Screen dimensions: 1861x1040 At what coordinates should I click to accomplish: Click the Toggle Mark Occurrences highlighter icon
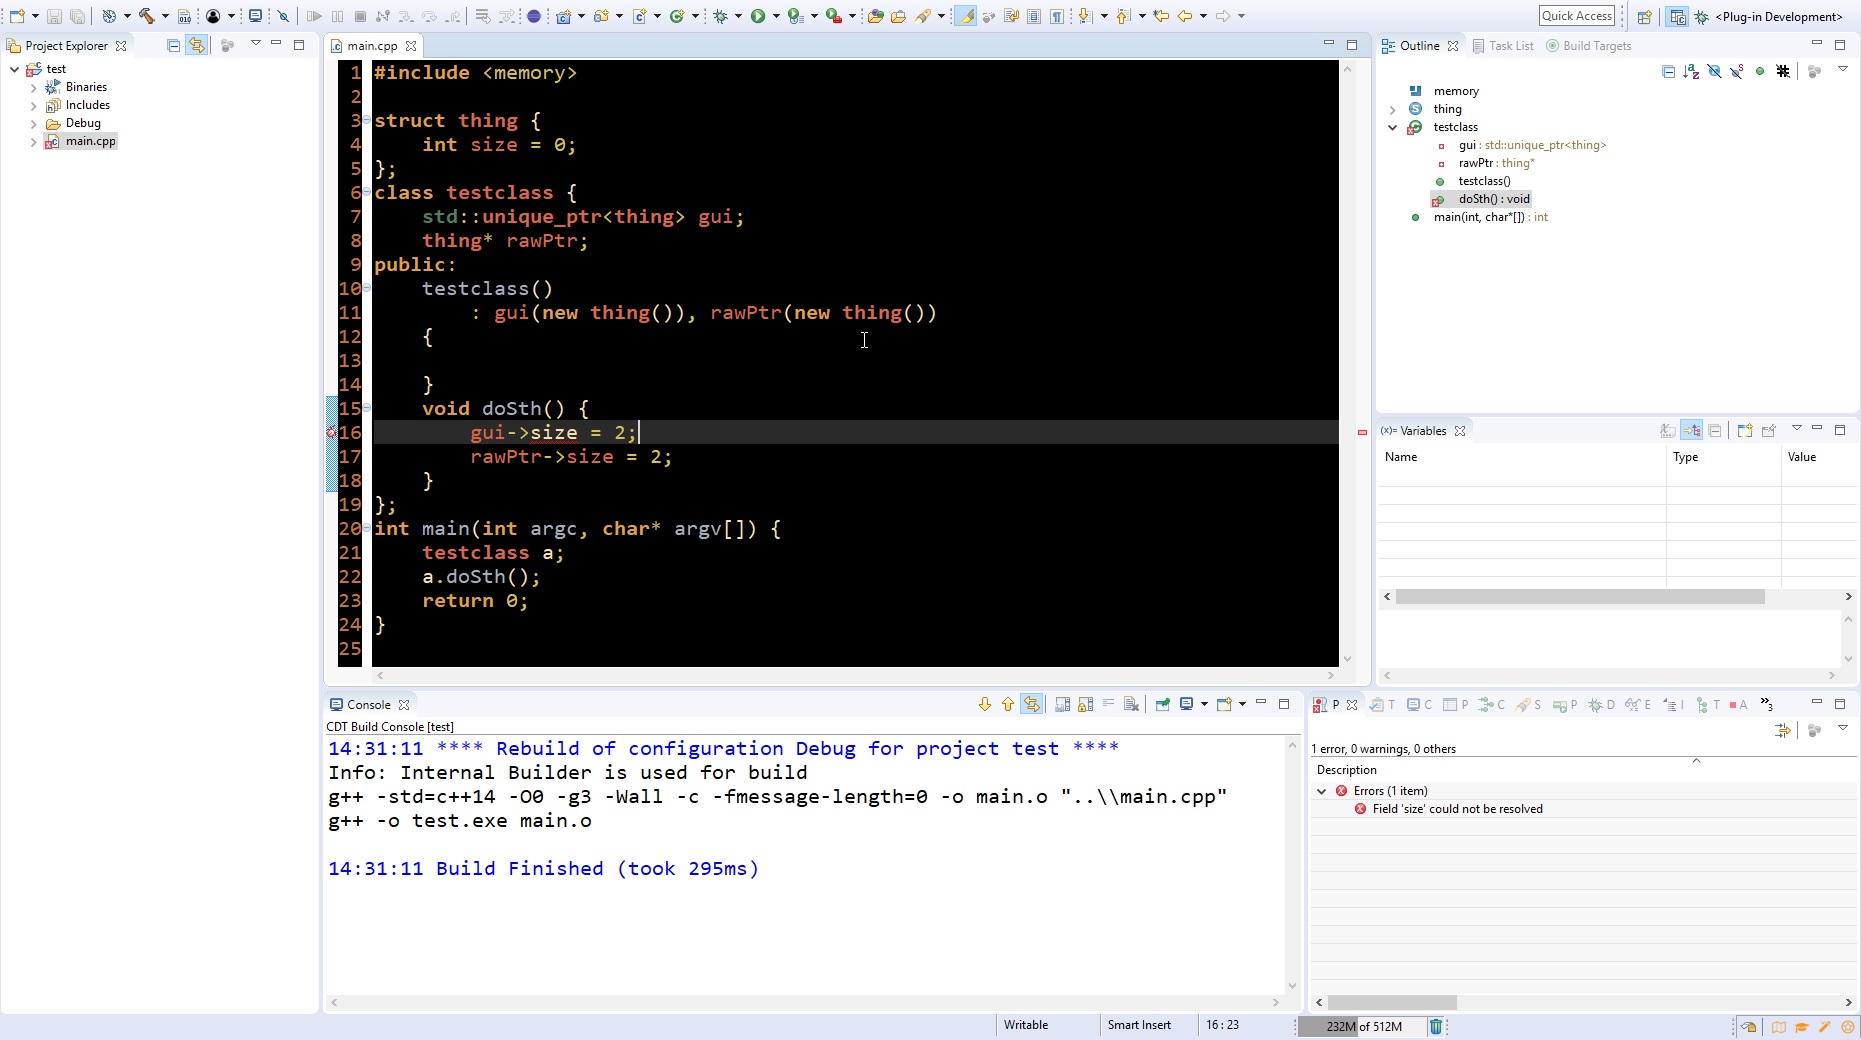965,16
